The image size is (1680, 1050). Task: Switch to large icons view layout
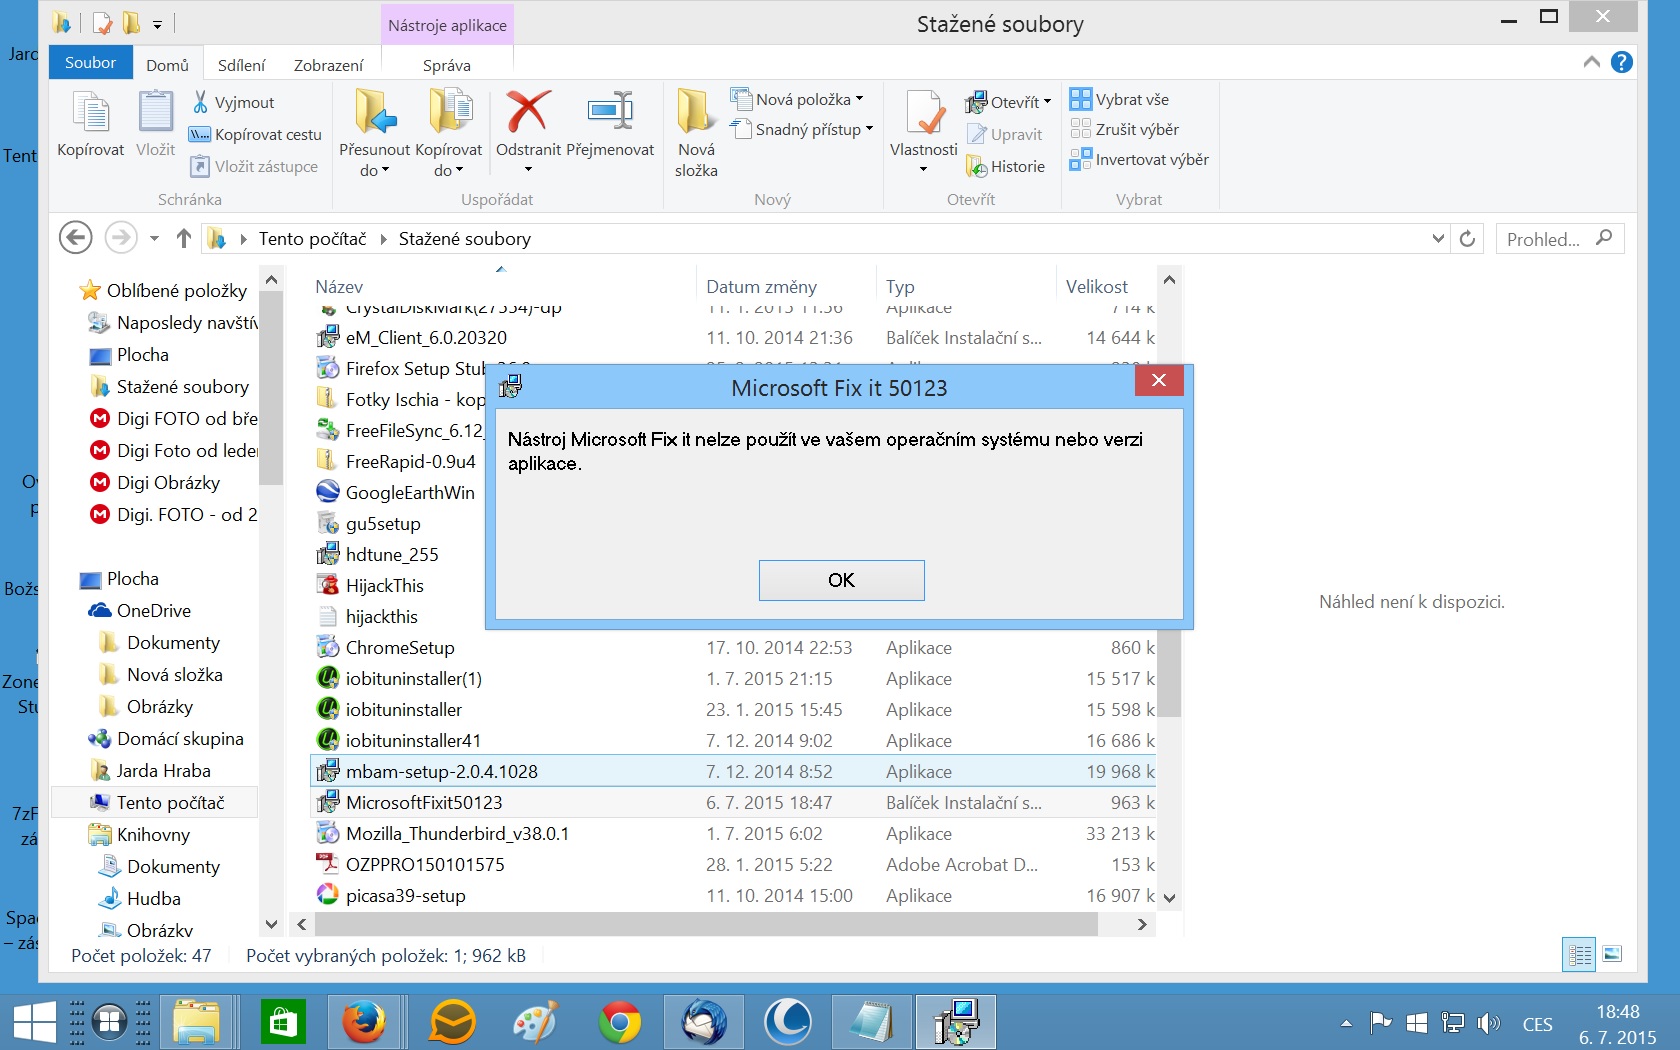1612,955
